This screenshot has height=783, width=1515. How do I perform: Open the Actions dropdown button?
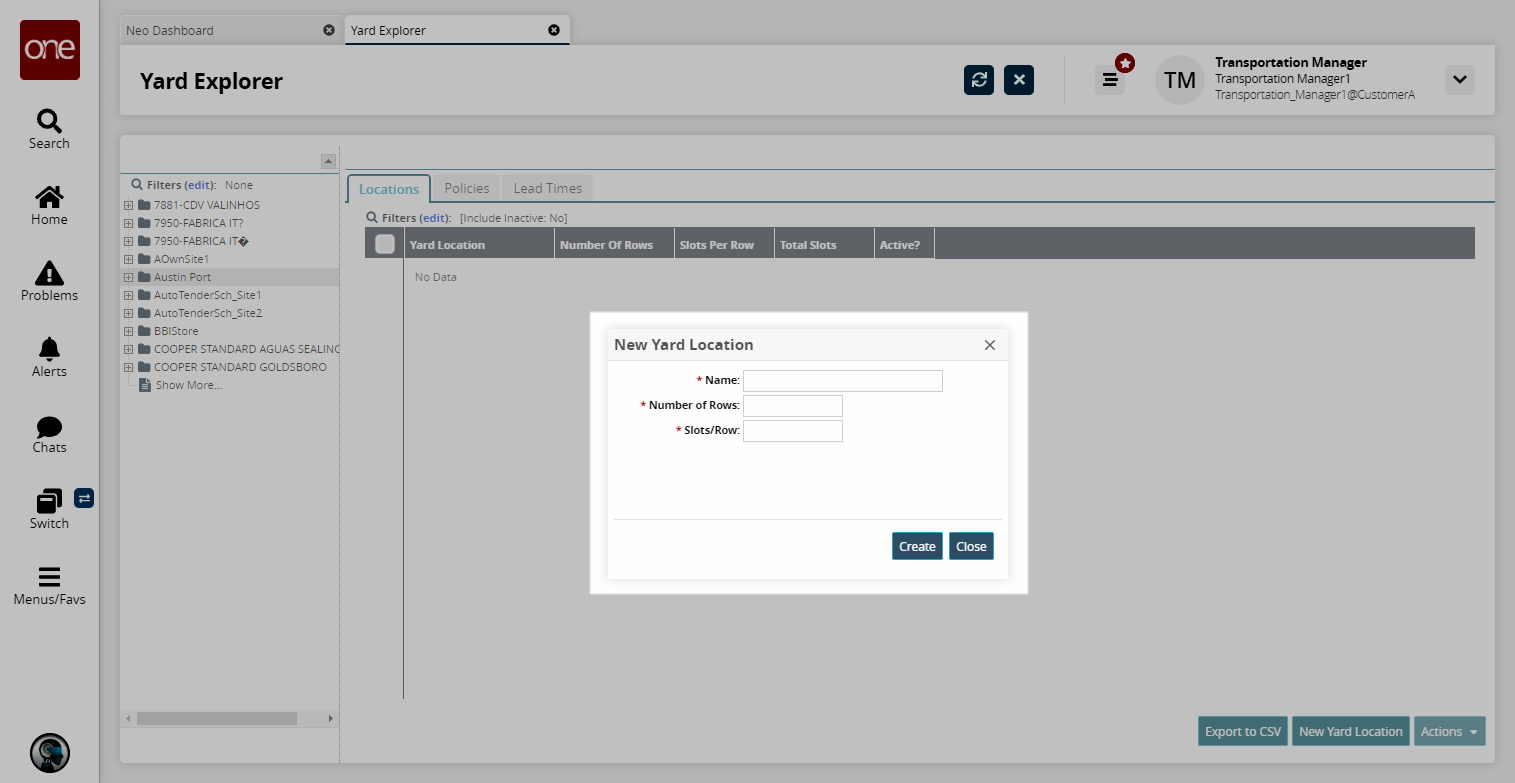pos(1449,732)
